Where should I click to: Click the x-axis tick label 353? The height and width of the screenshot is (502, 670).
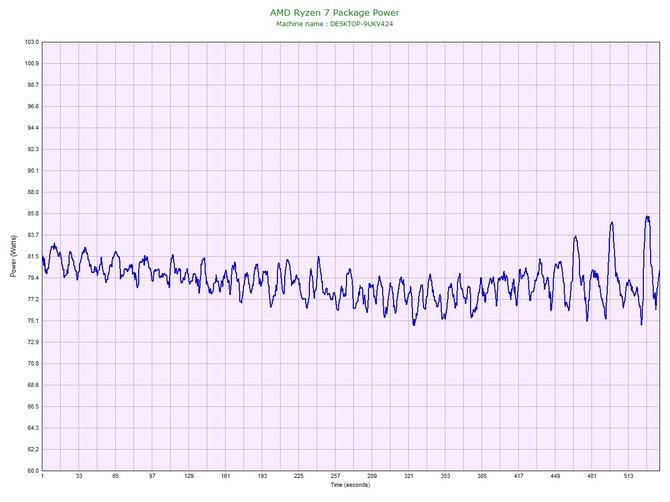[x=445, y=476]
